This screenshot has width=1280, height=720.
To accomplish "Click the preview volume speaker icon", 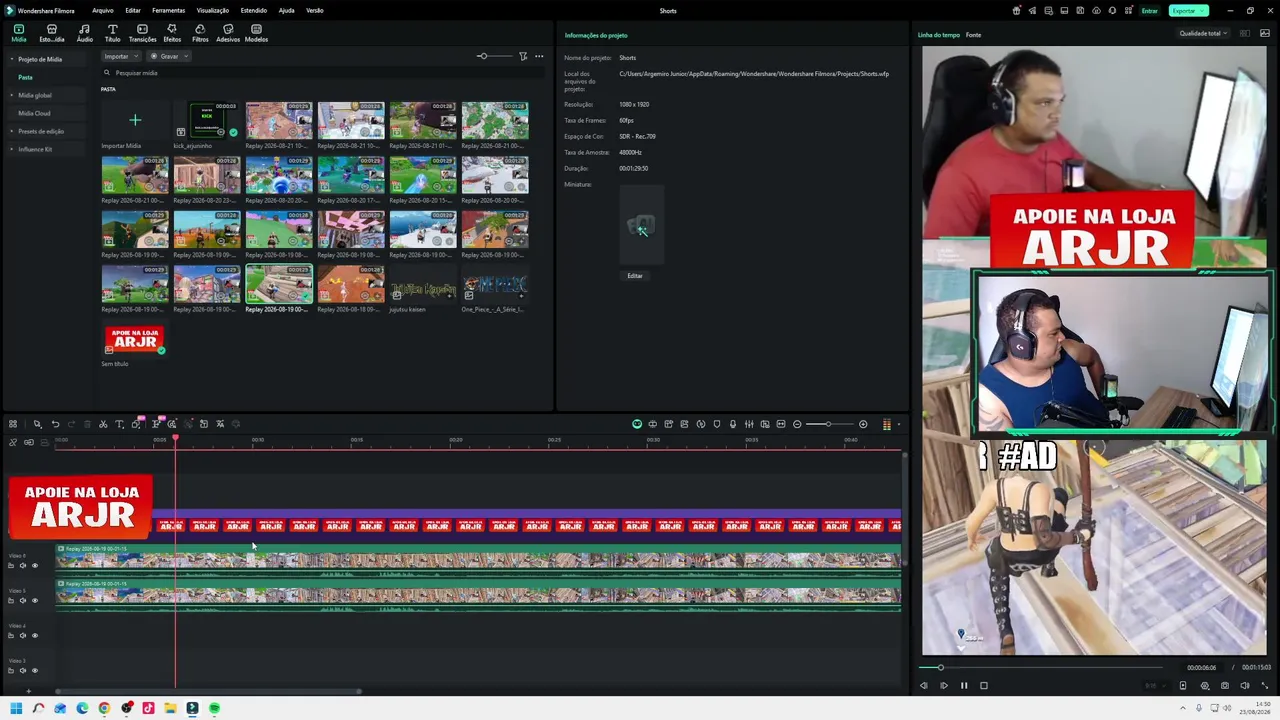I will click(1245, 686).
